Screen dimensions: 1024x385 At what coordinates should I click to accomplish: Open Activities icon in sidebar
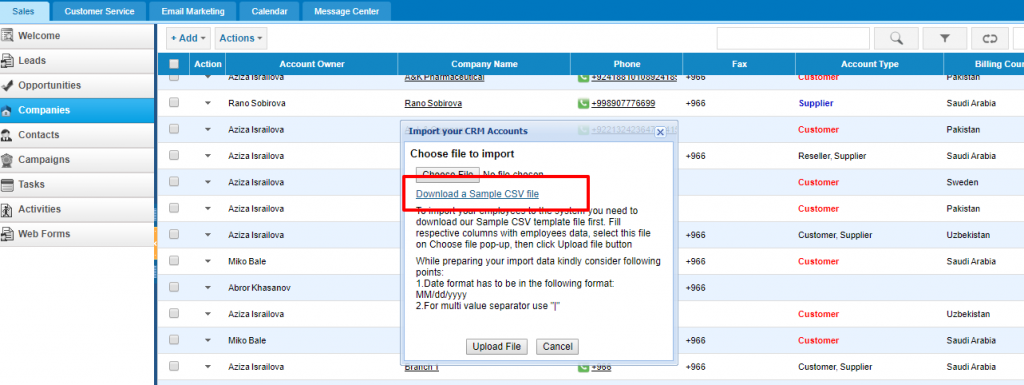(8, 209)
